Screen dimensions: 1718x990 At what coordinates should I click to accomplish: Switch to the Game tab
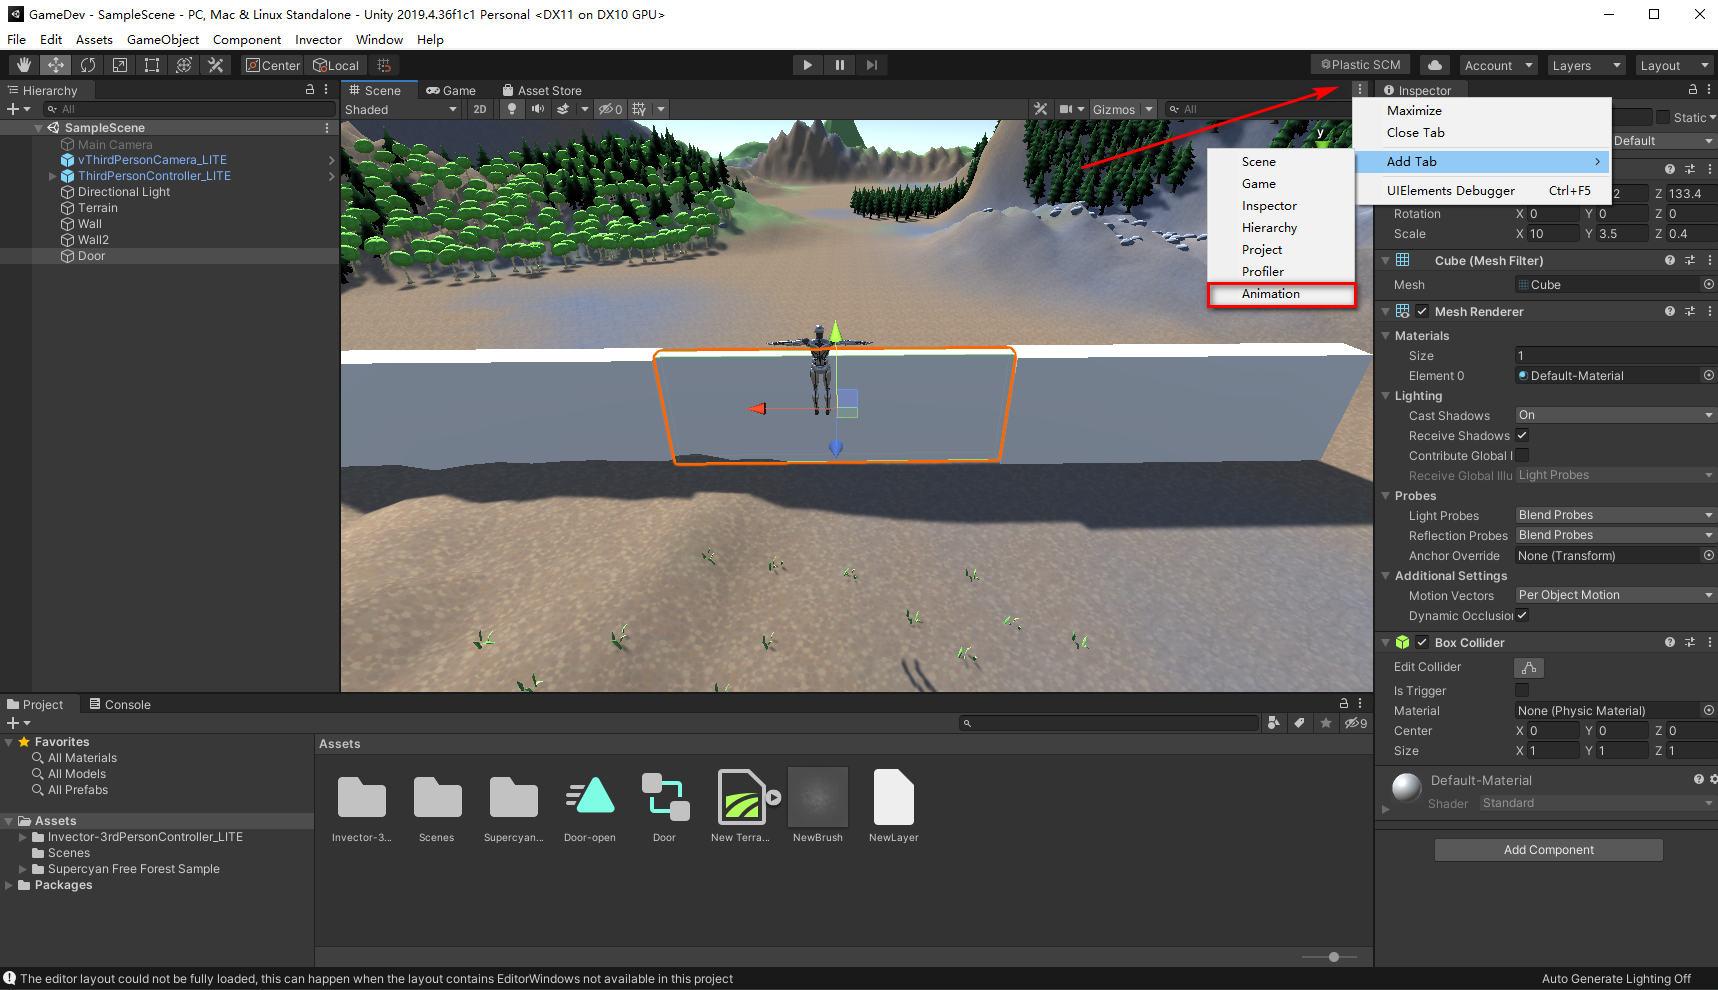point(451,90)
